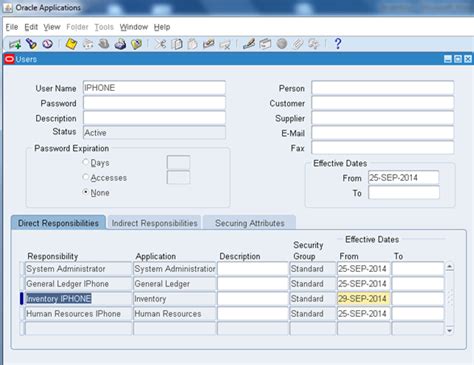Screen dimensions: 474x365
Task: Click the responsibilities list scroll up arrow
Action: tap(450, 267)
